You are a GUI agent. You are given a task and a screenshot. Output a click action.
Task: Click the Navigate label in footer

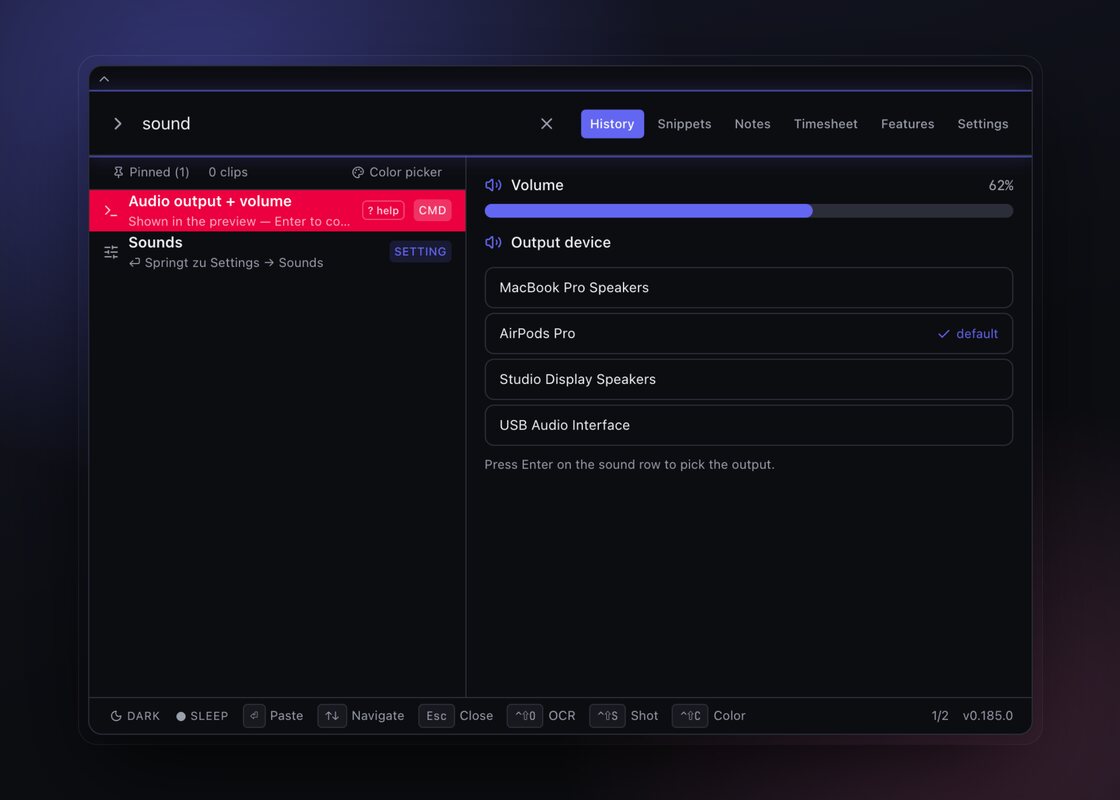tap(378, 716)
